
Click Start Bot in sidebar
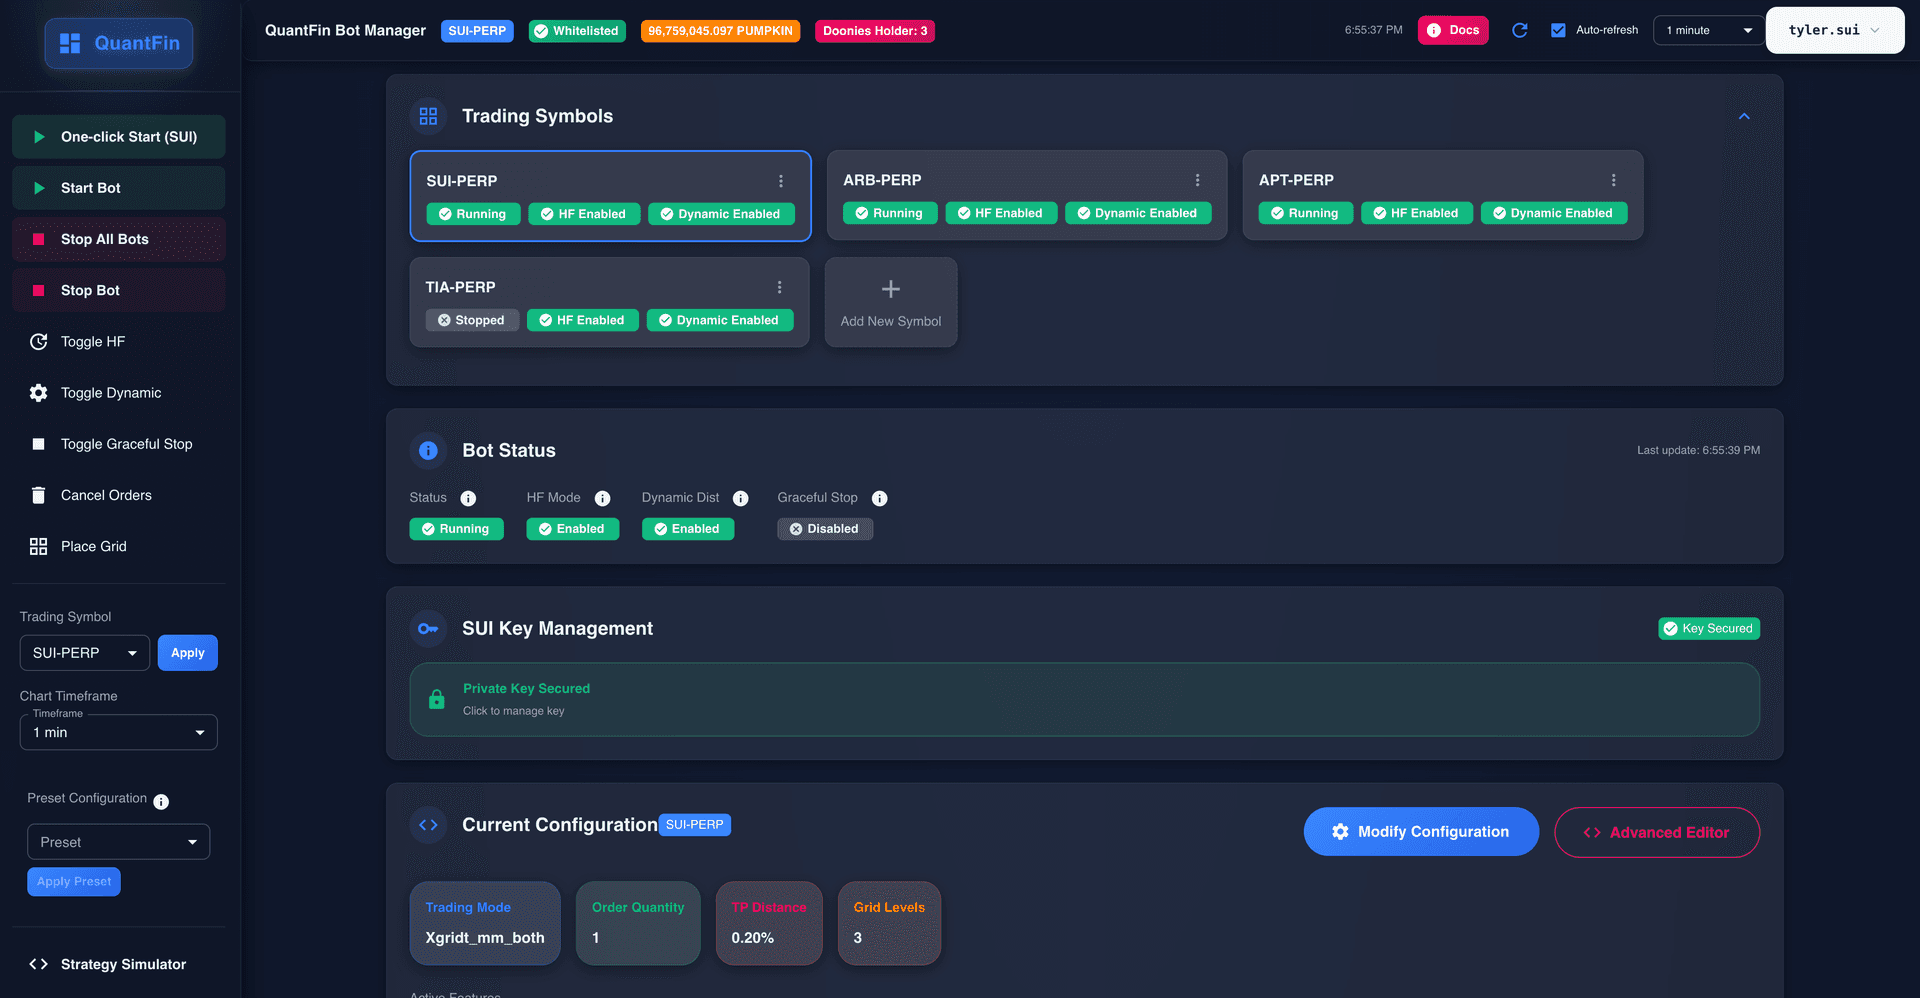[x=119, y=188]
